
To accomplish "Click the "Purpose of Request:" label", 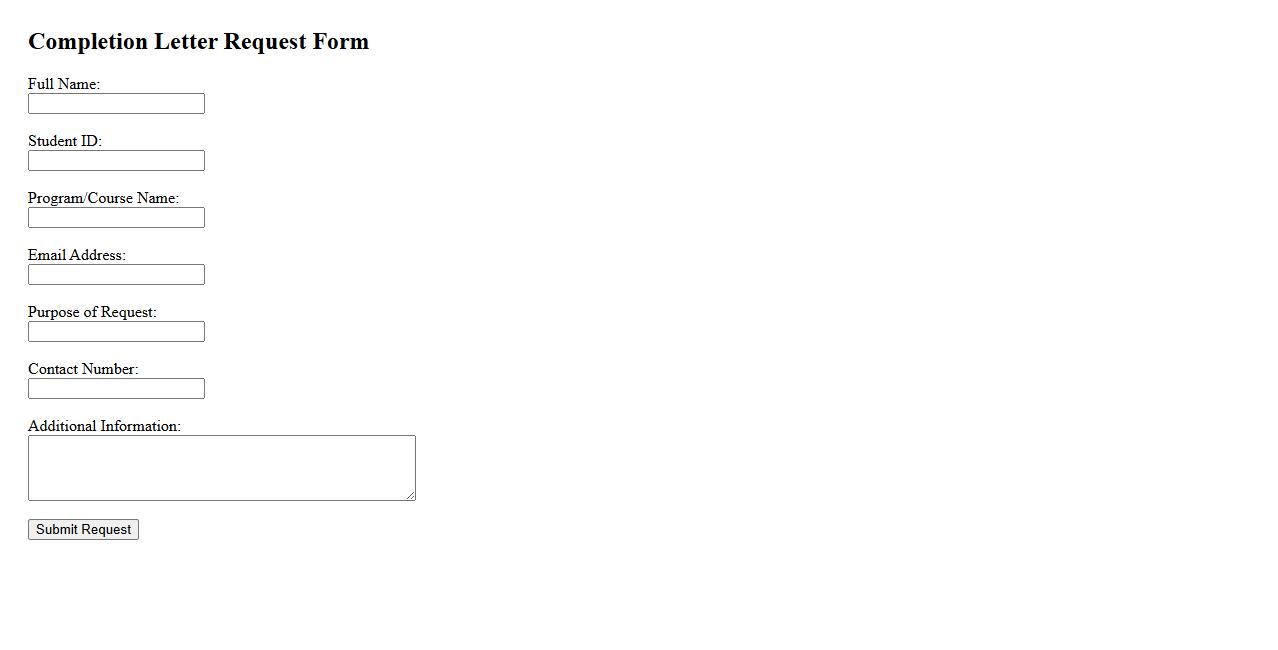I will [92, 312].
